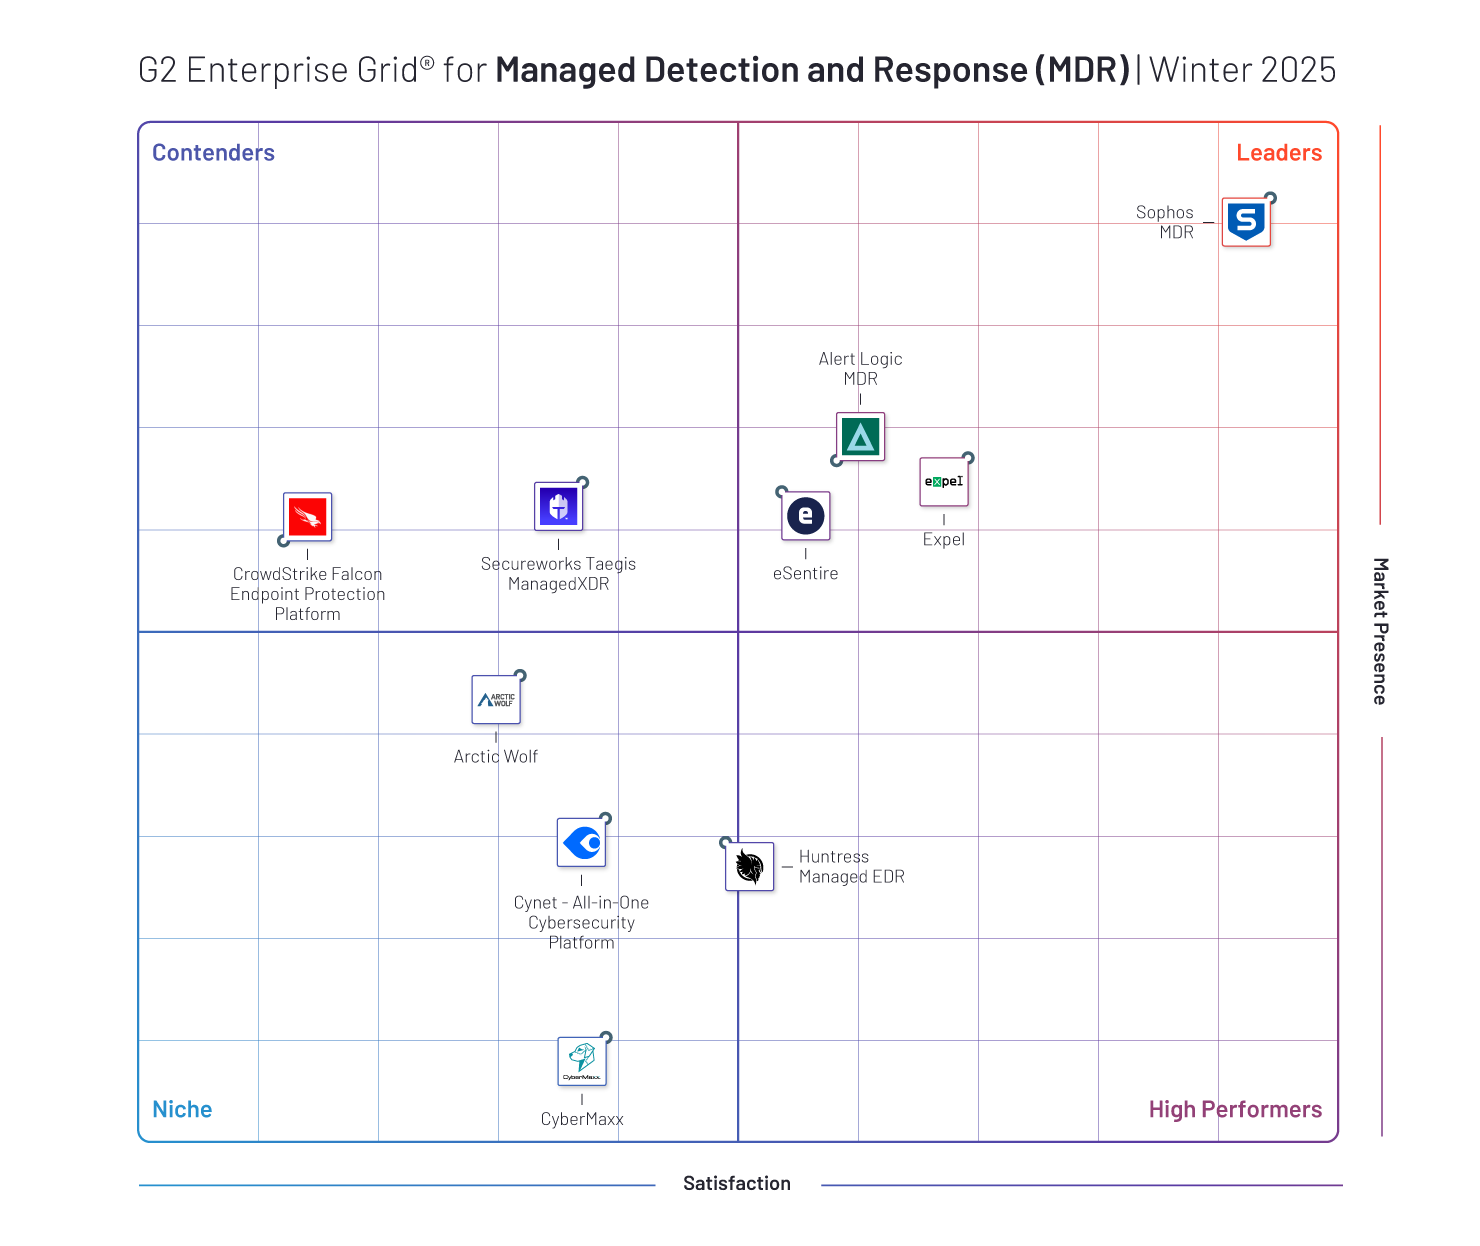Select Secureworks Taegis ManagedXDR label
The height and width of the screenshot is (1246, 1480).
pyautogui.click(x=559, y=574)
